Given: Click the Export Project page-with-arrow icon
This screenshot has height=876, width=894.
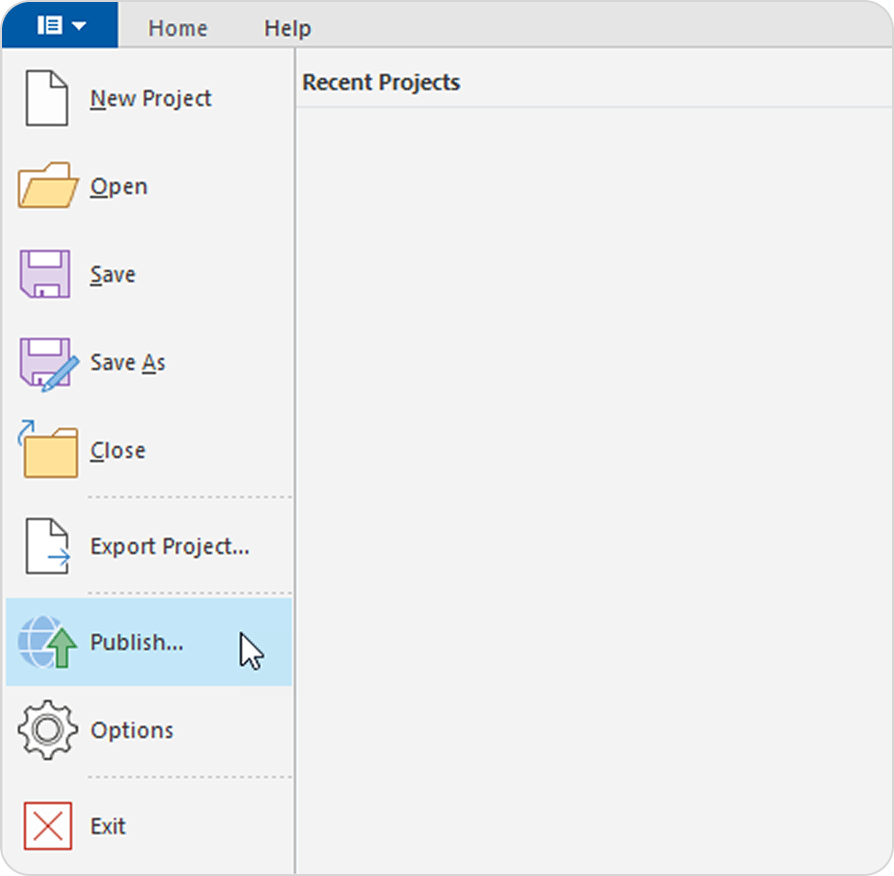Looking at the screenshot, I should click(47, 546).
